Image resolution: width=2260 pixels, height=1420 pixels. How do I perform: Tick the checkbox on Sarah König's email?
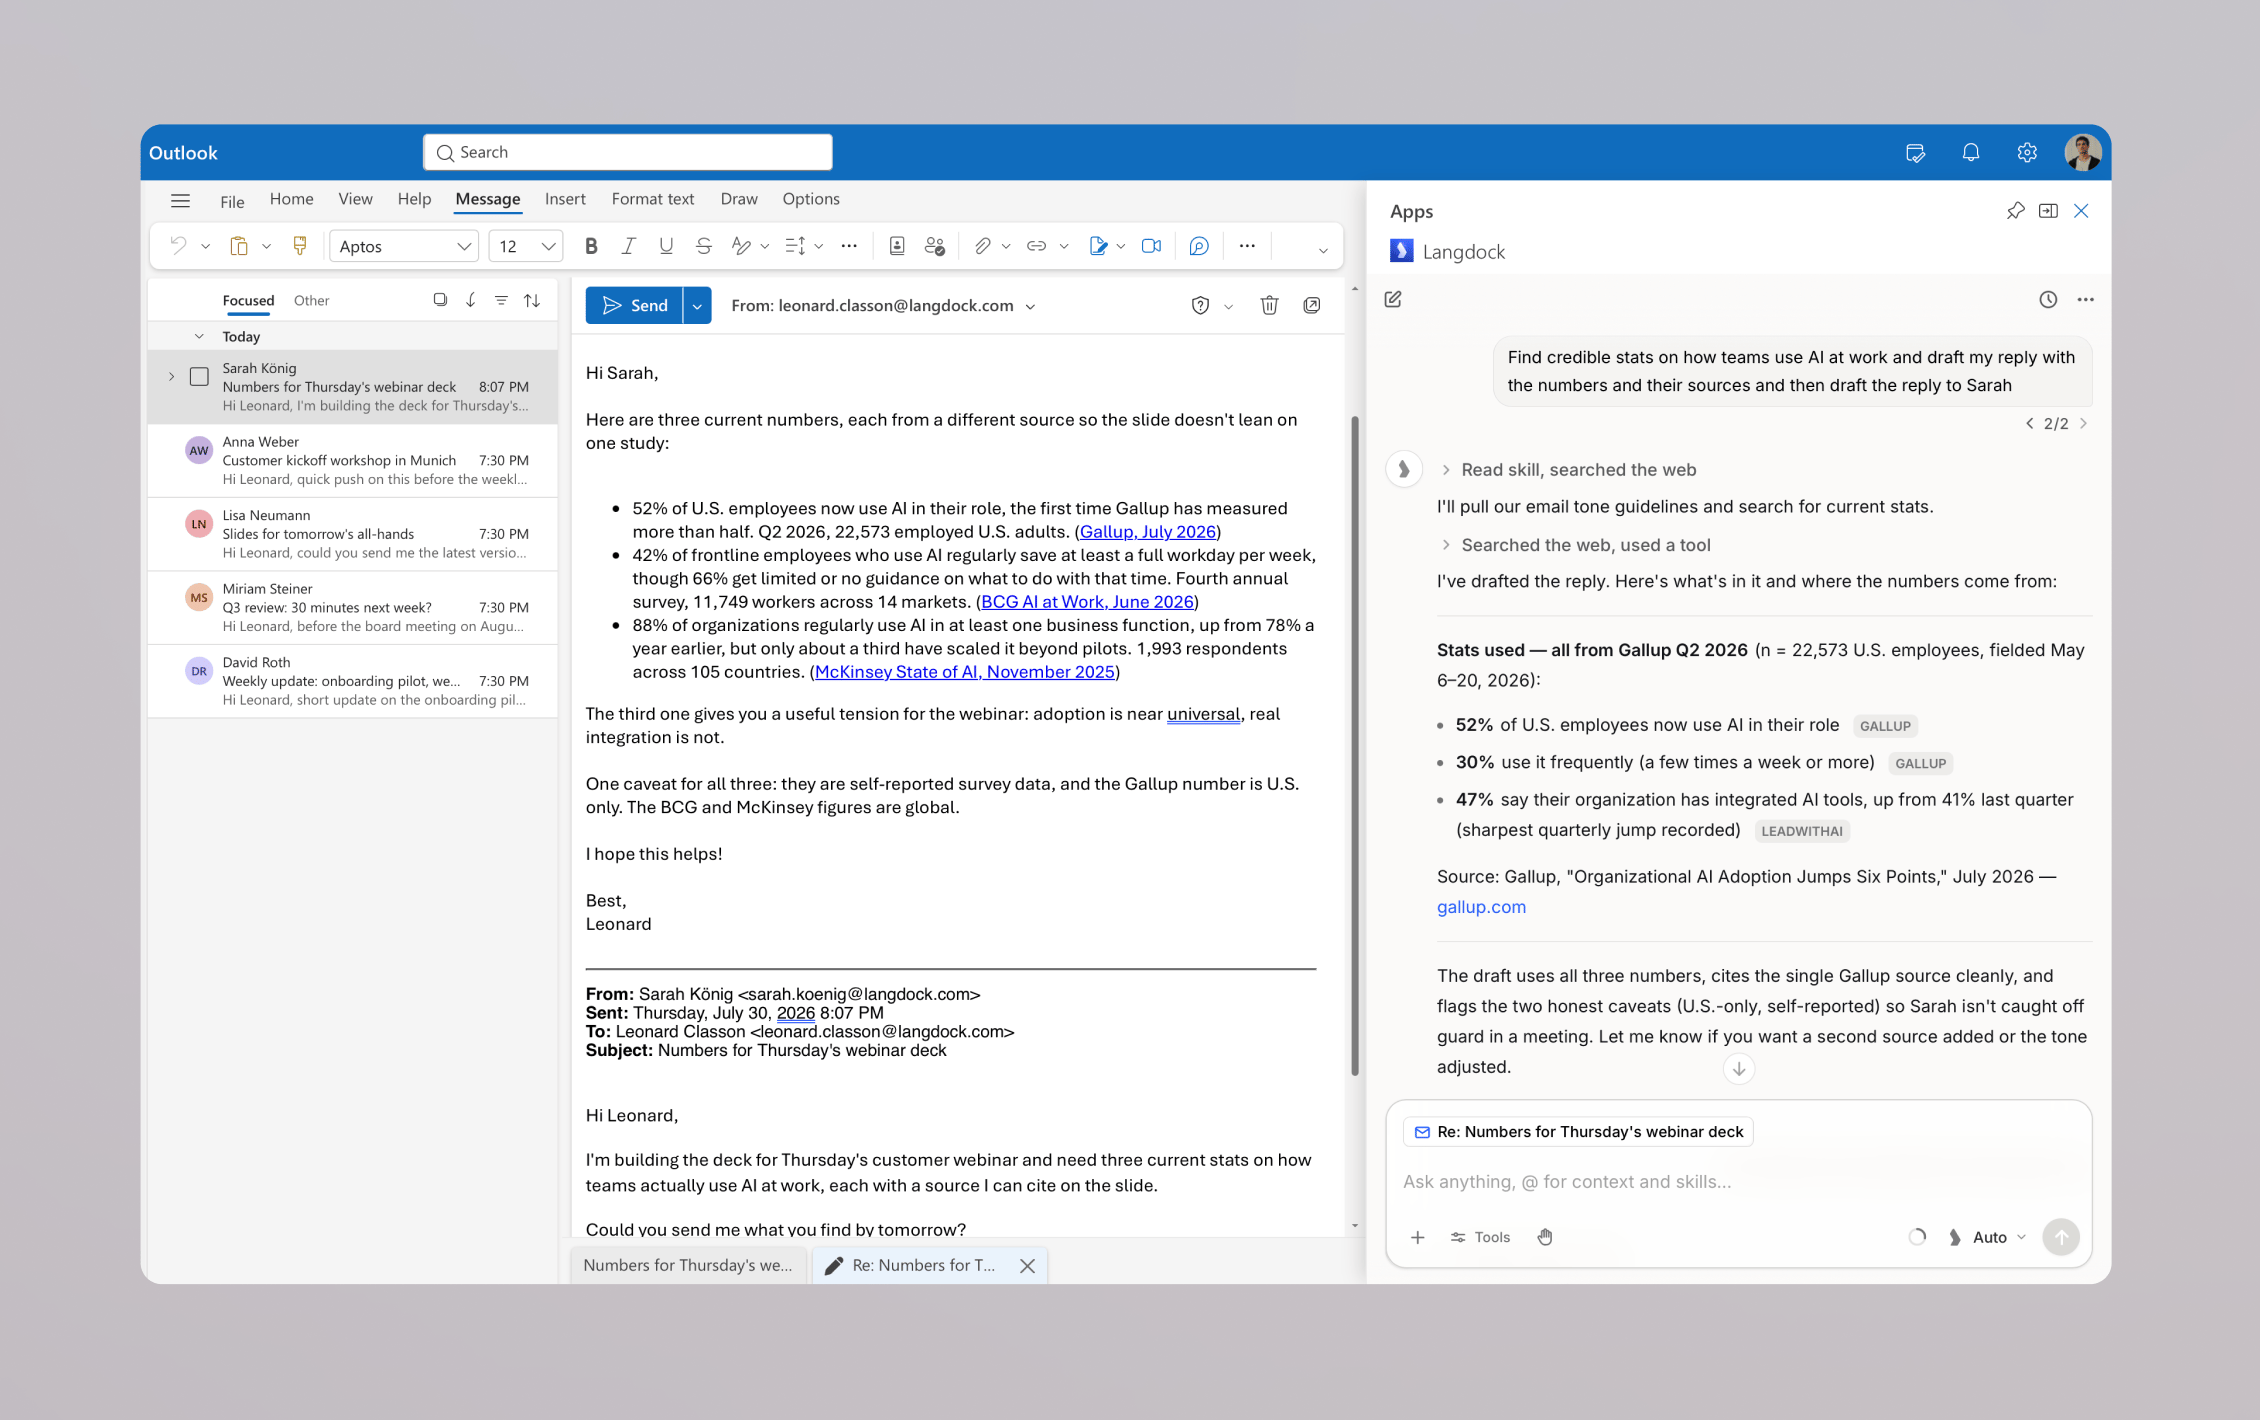point(199,377)
